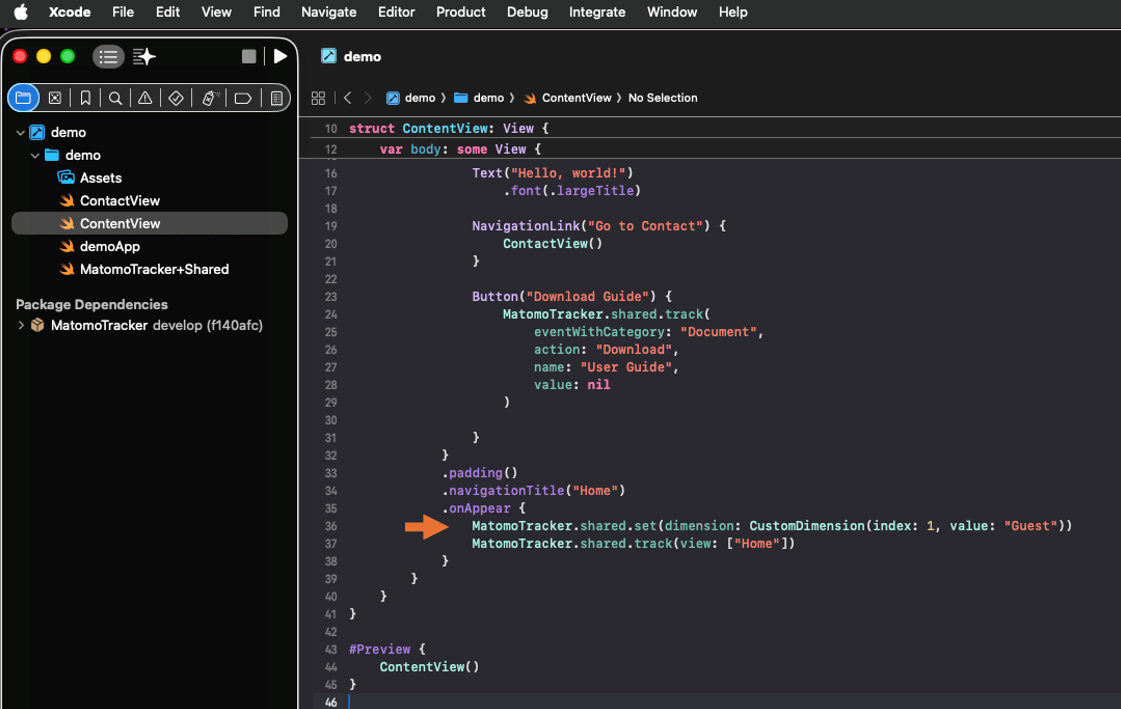Open No Selection symbol menu

coord(663,98)
